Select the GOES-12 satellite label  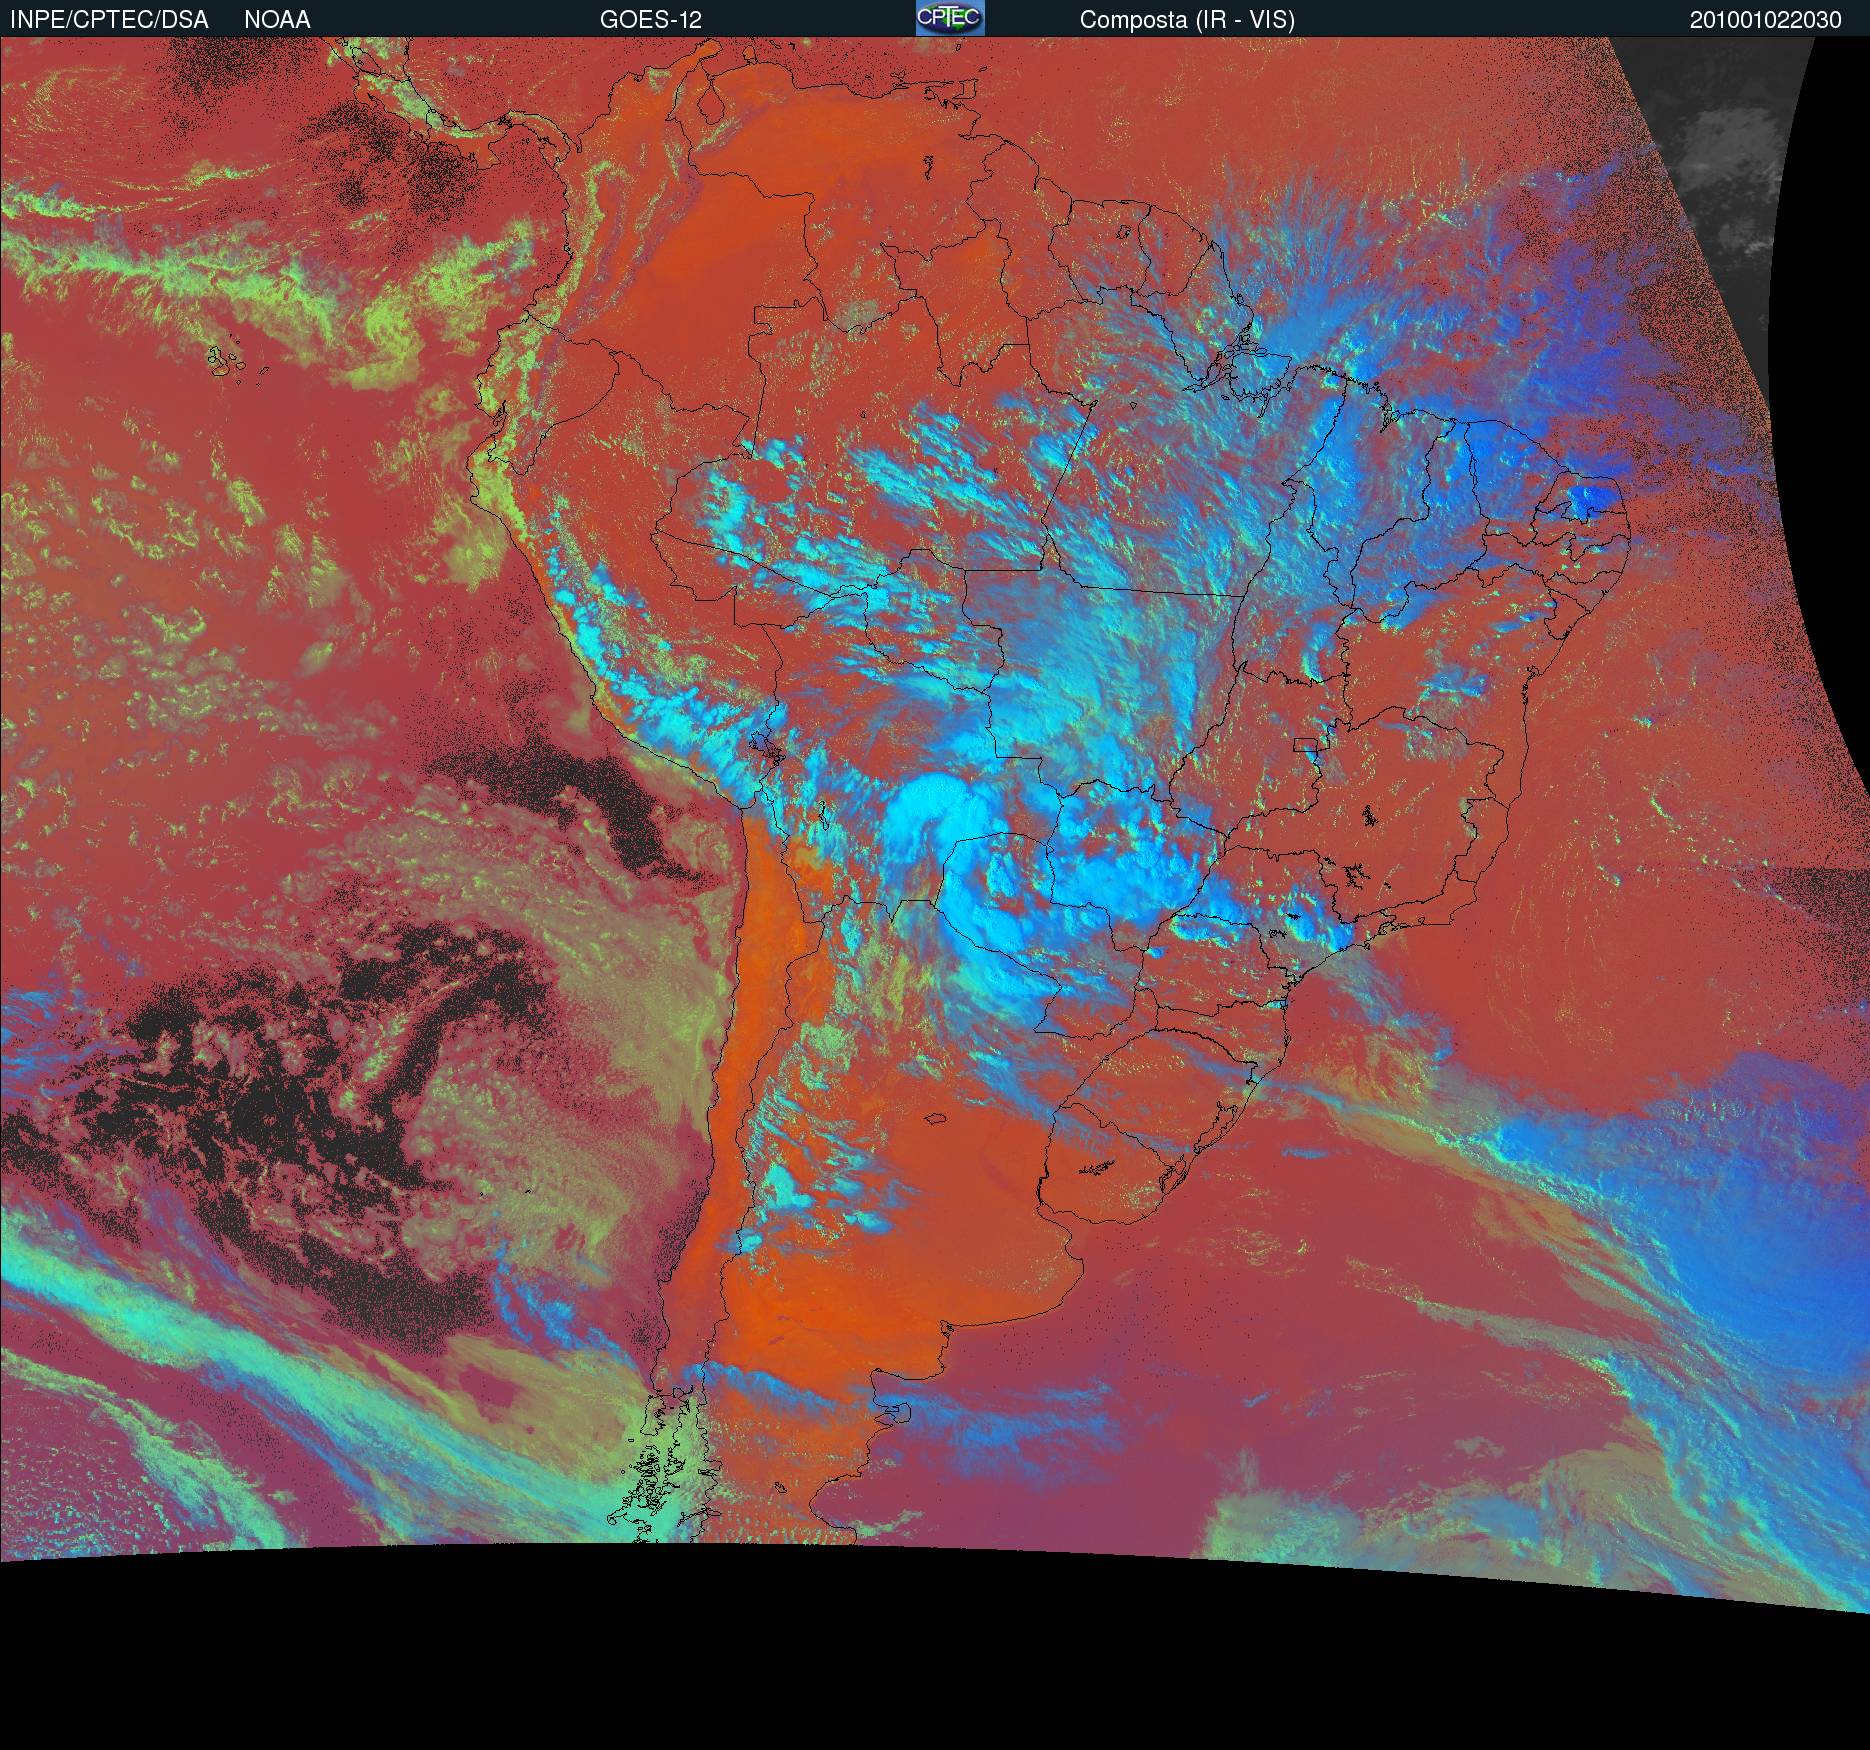click(650, 19)
